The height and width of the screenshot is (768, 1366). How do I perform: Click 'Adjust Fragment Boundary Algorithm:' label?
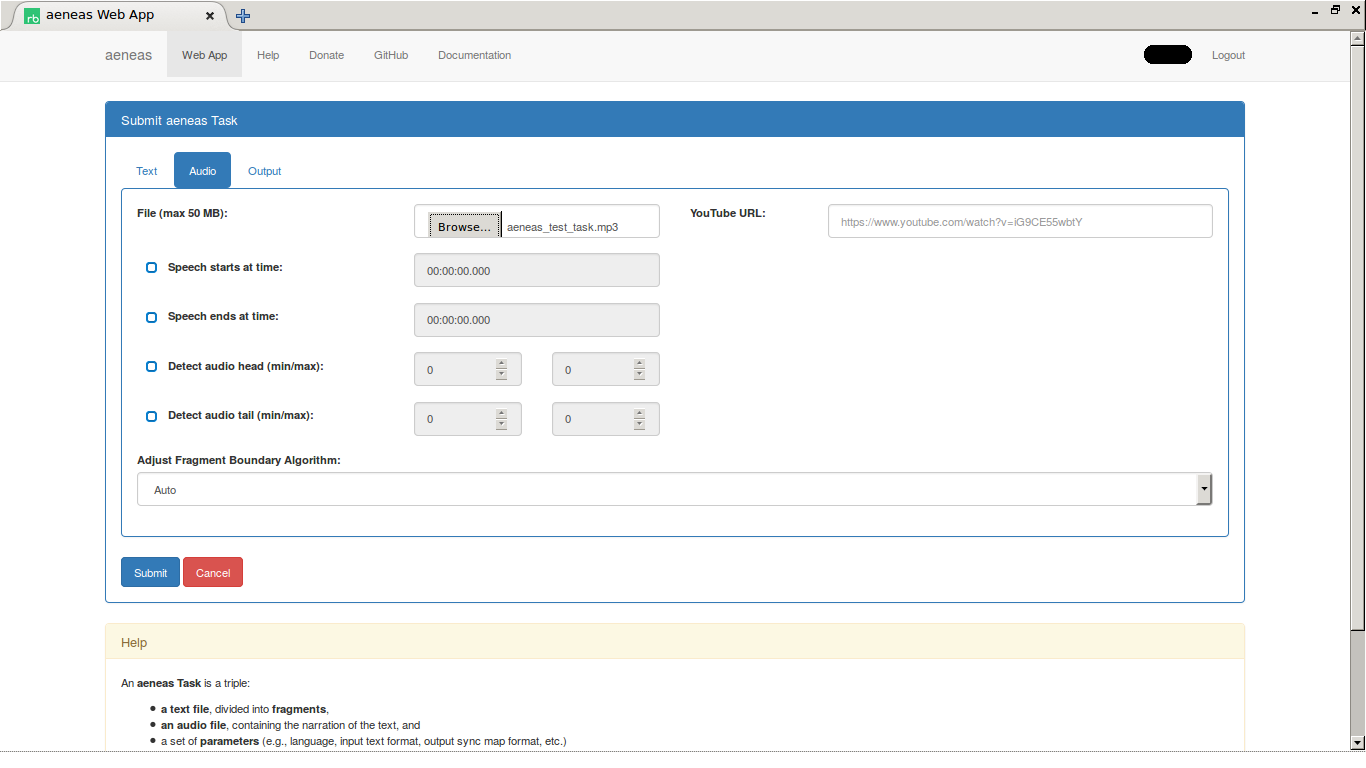239,460
